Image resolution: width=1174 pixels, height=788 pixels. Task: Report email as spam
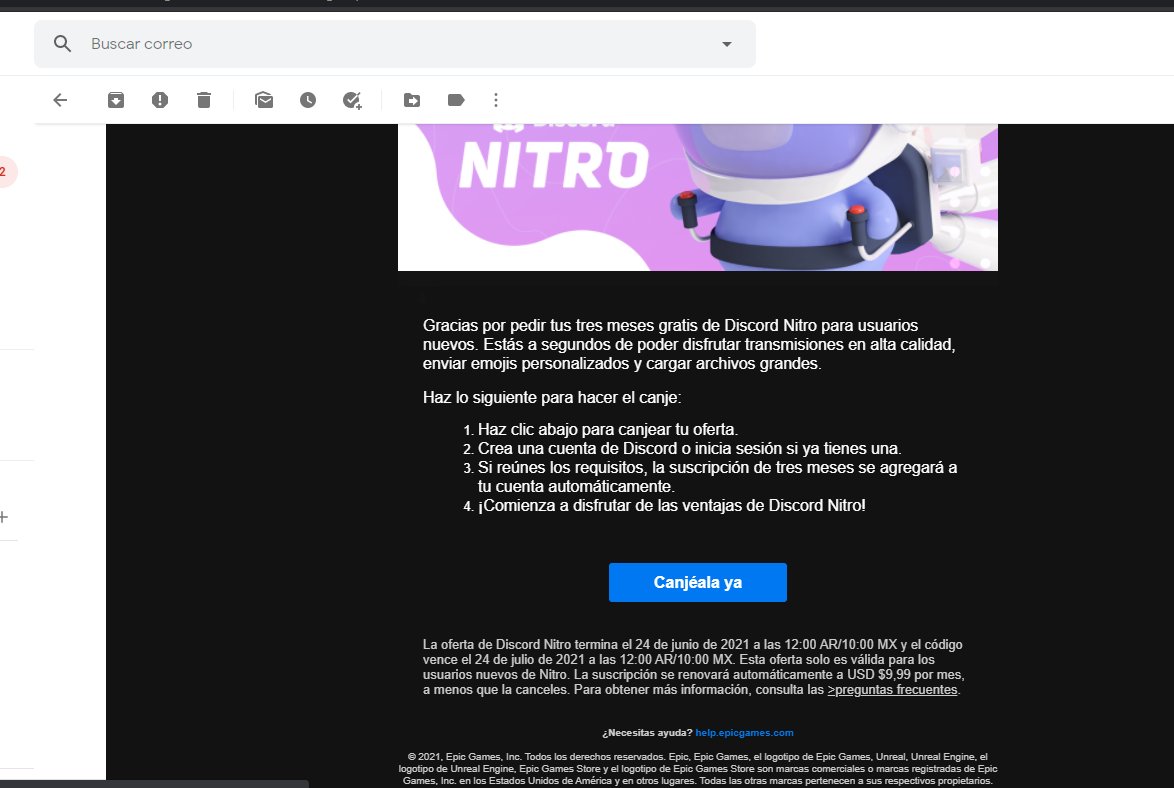tap(159, 100)
